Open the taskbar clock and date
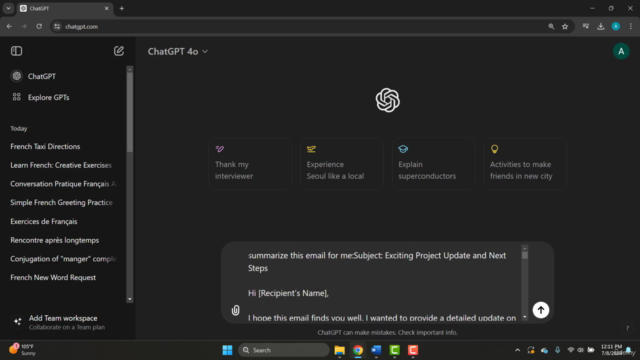Viewport: 640px width, 360px height. (611, 350)
